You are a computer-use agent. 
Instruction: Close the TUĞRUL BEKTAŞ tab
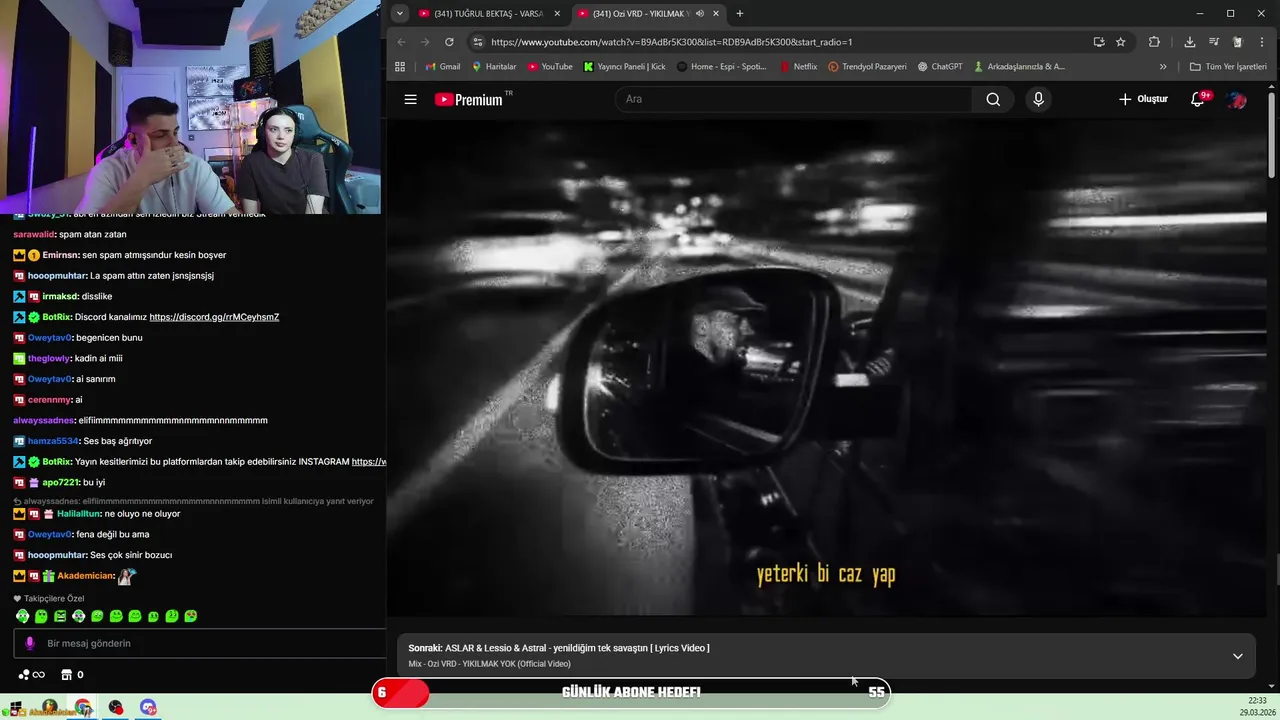pos(557,14)
